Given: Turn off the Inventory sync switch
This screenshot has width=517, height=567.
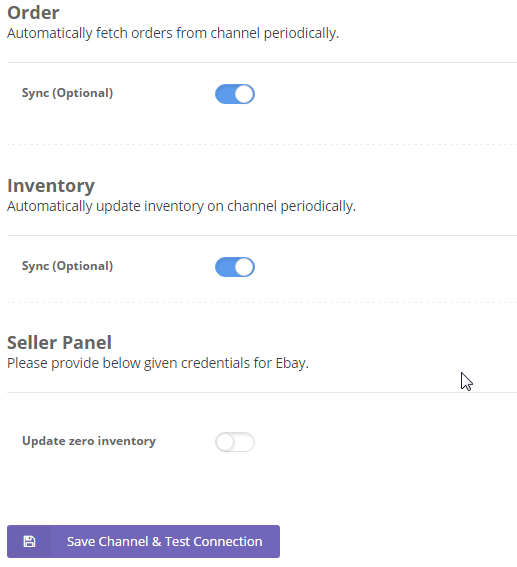Looking at the screenshot, I should coord(235,267).
